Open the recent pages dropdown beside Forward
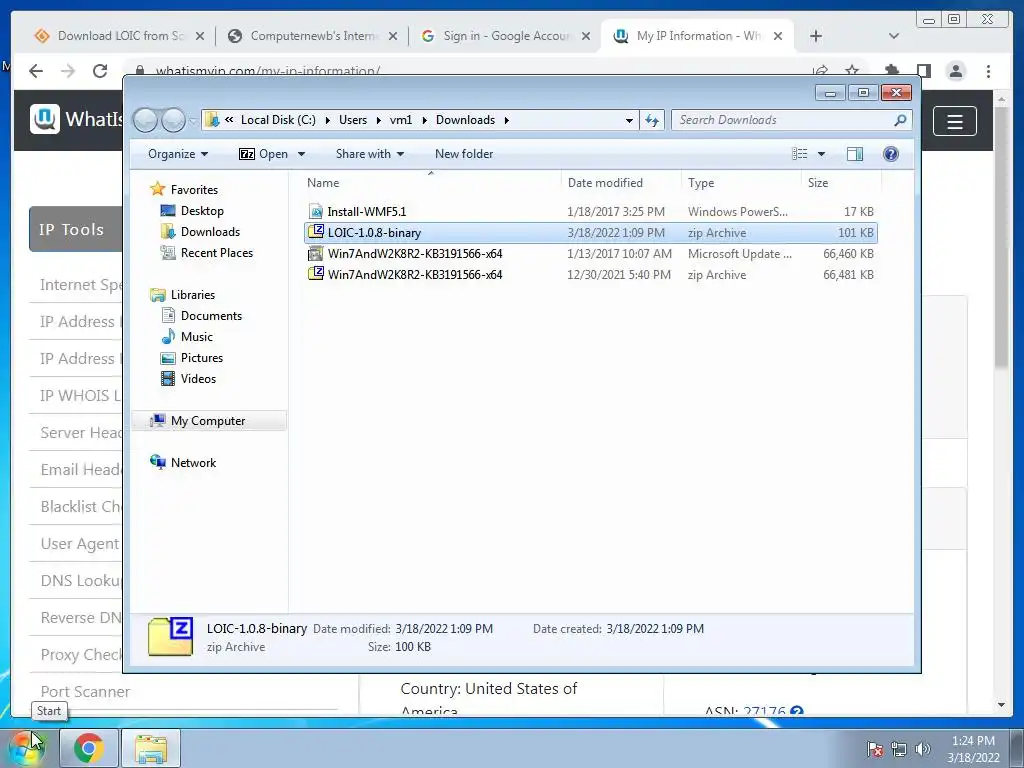The width and height of the screenshot is (1024, 768). click(x=193, y=121)
